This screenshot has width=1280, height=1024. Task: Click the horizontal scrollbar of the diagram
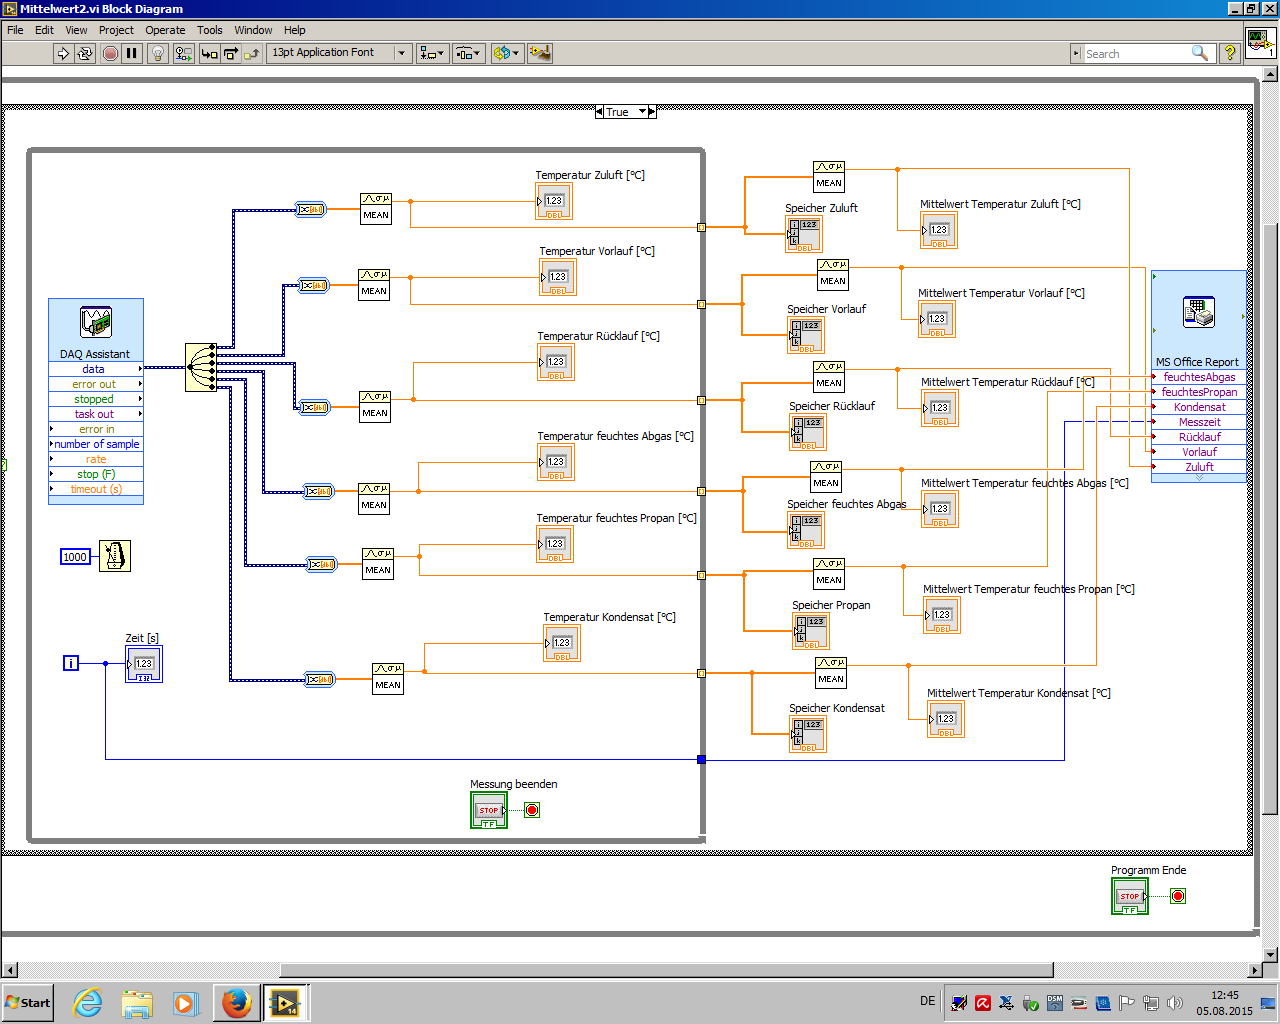point(666,970)
